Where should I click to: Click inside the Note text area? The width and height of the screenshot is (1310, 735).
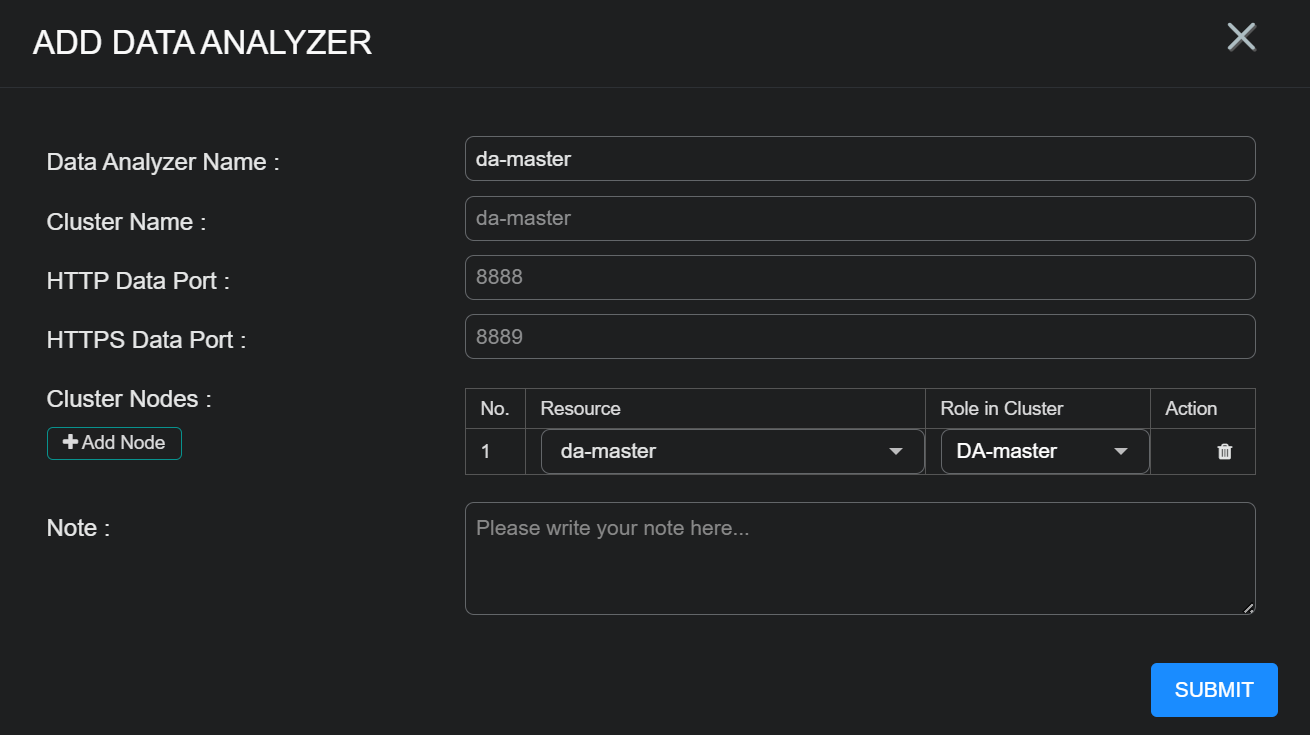[x=859, y=558]
